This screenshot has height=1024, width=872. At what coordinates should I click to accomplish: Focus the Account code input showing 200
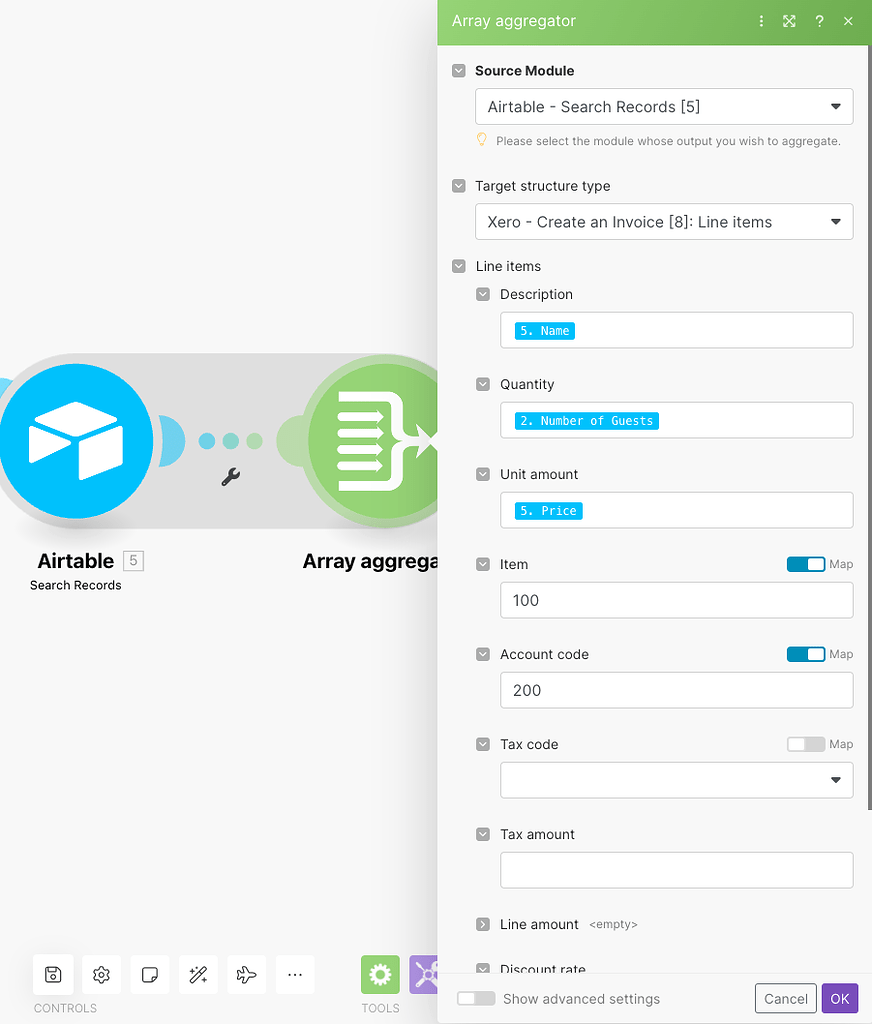(x=676, y=690)
